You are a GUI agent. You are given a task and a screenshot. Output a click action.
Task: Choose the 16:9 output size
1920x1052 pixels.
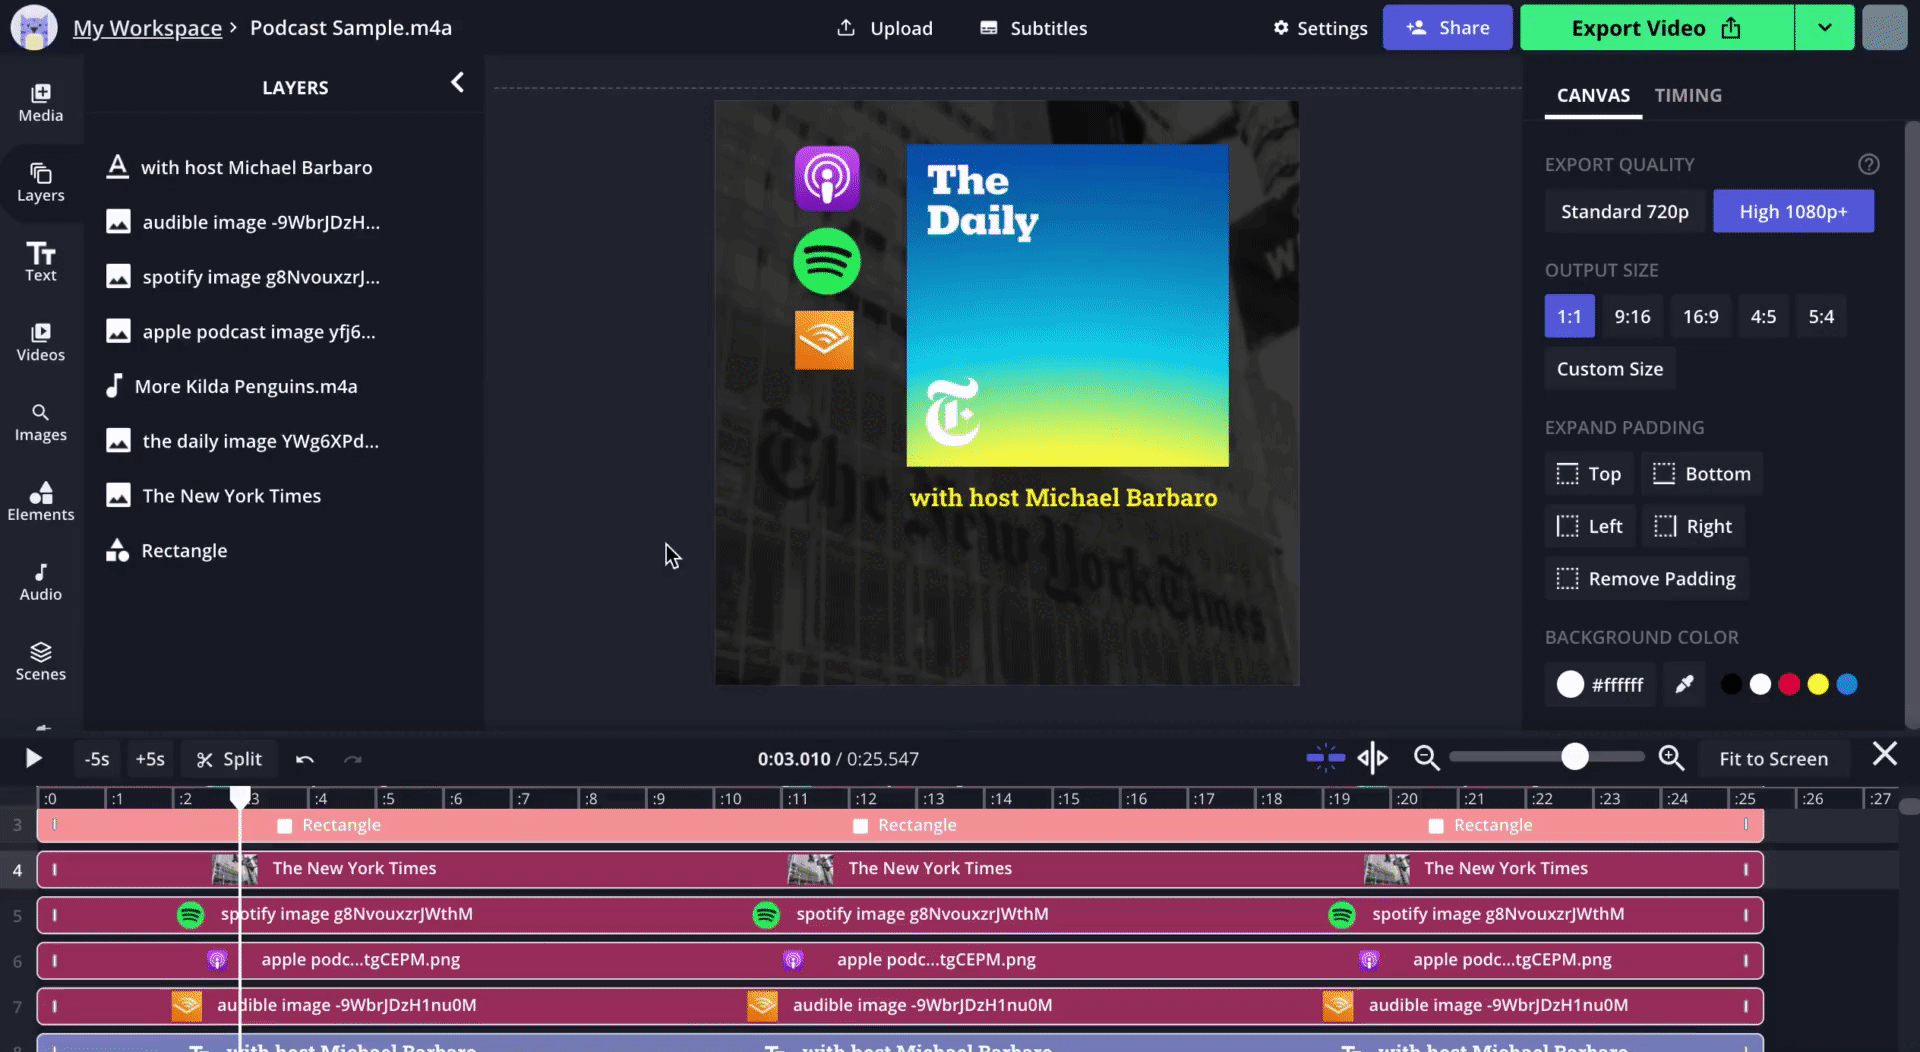(x=1700, y=316)
